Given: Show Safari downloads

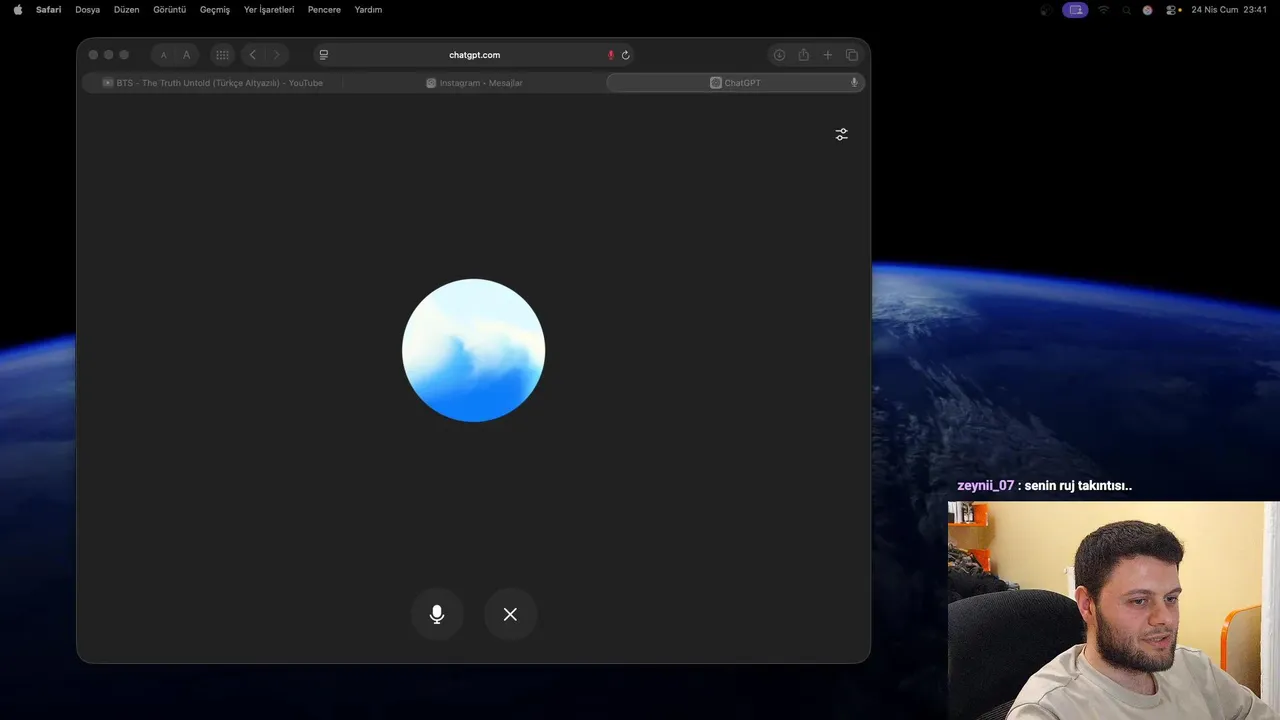Looking at the screenshot, I should pos(779,55).
